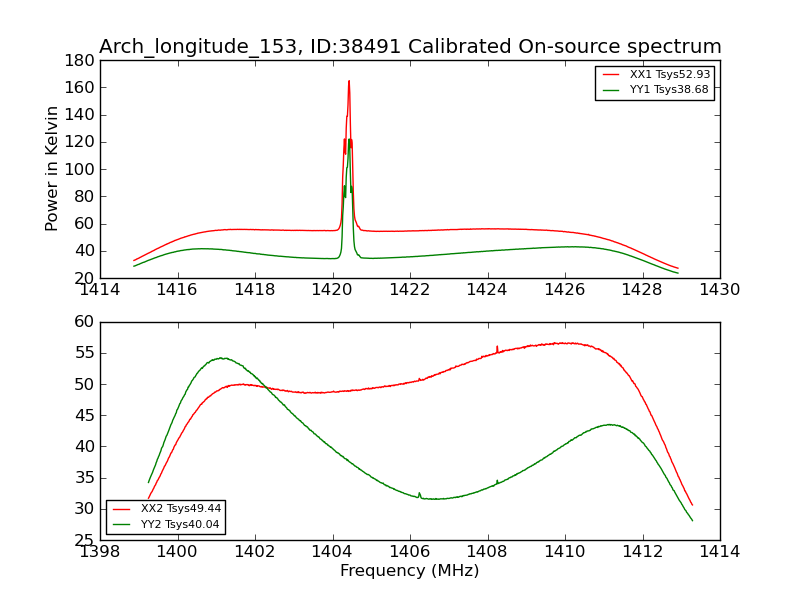The image size is (800, 600).
Task: Click the 1410 tick label on lower plot
Action: click(565, 552)
